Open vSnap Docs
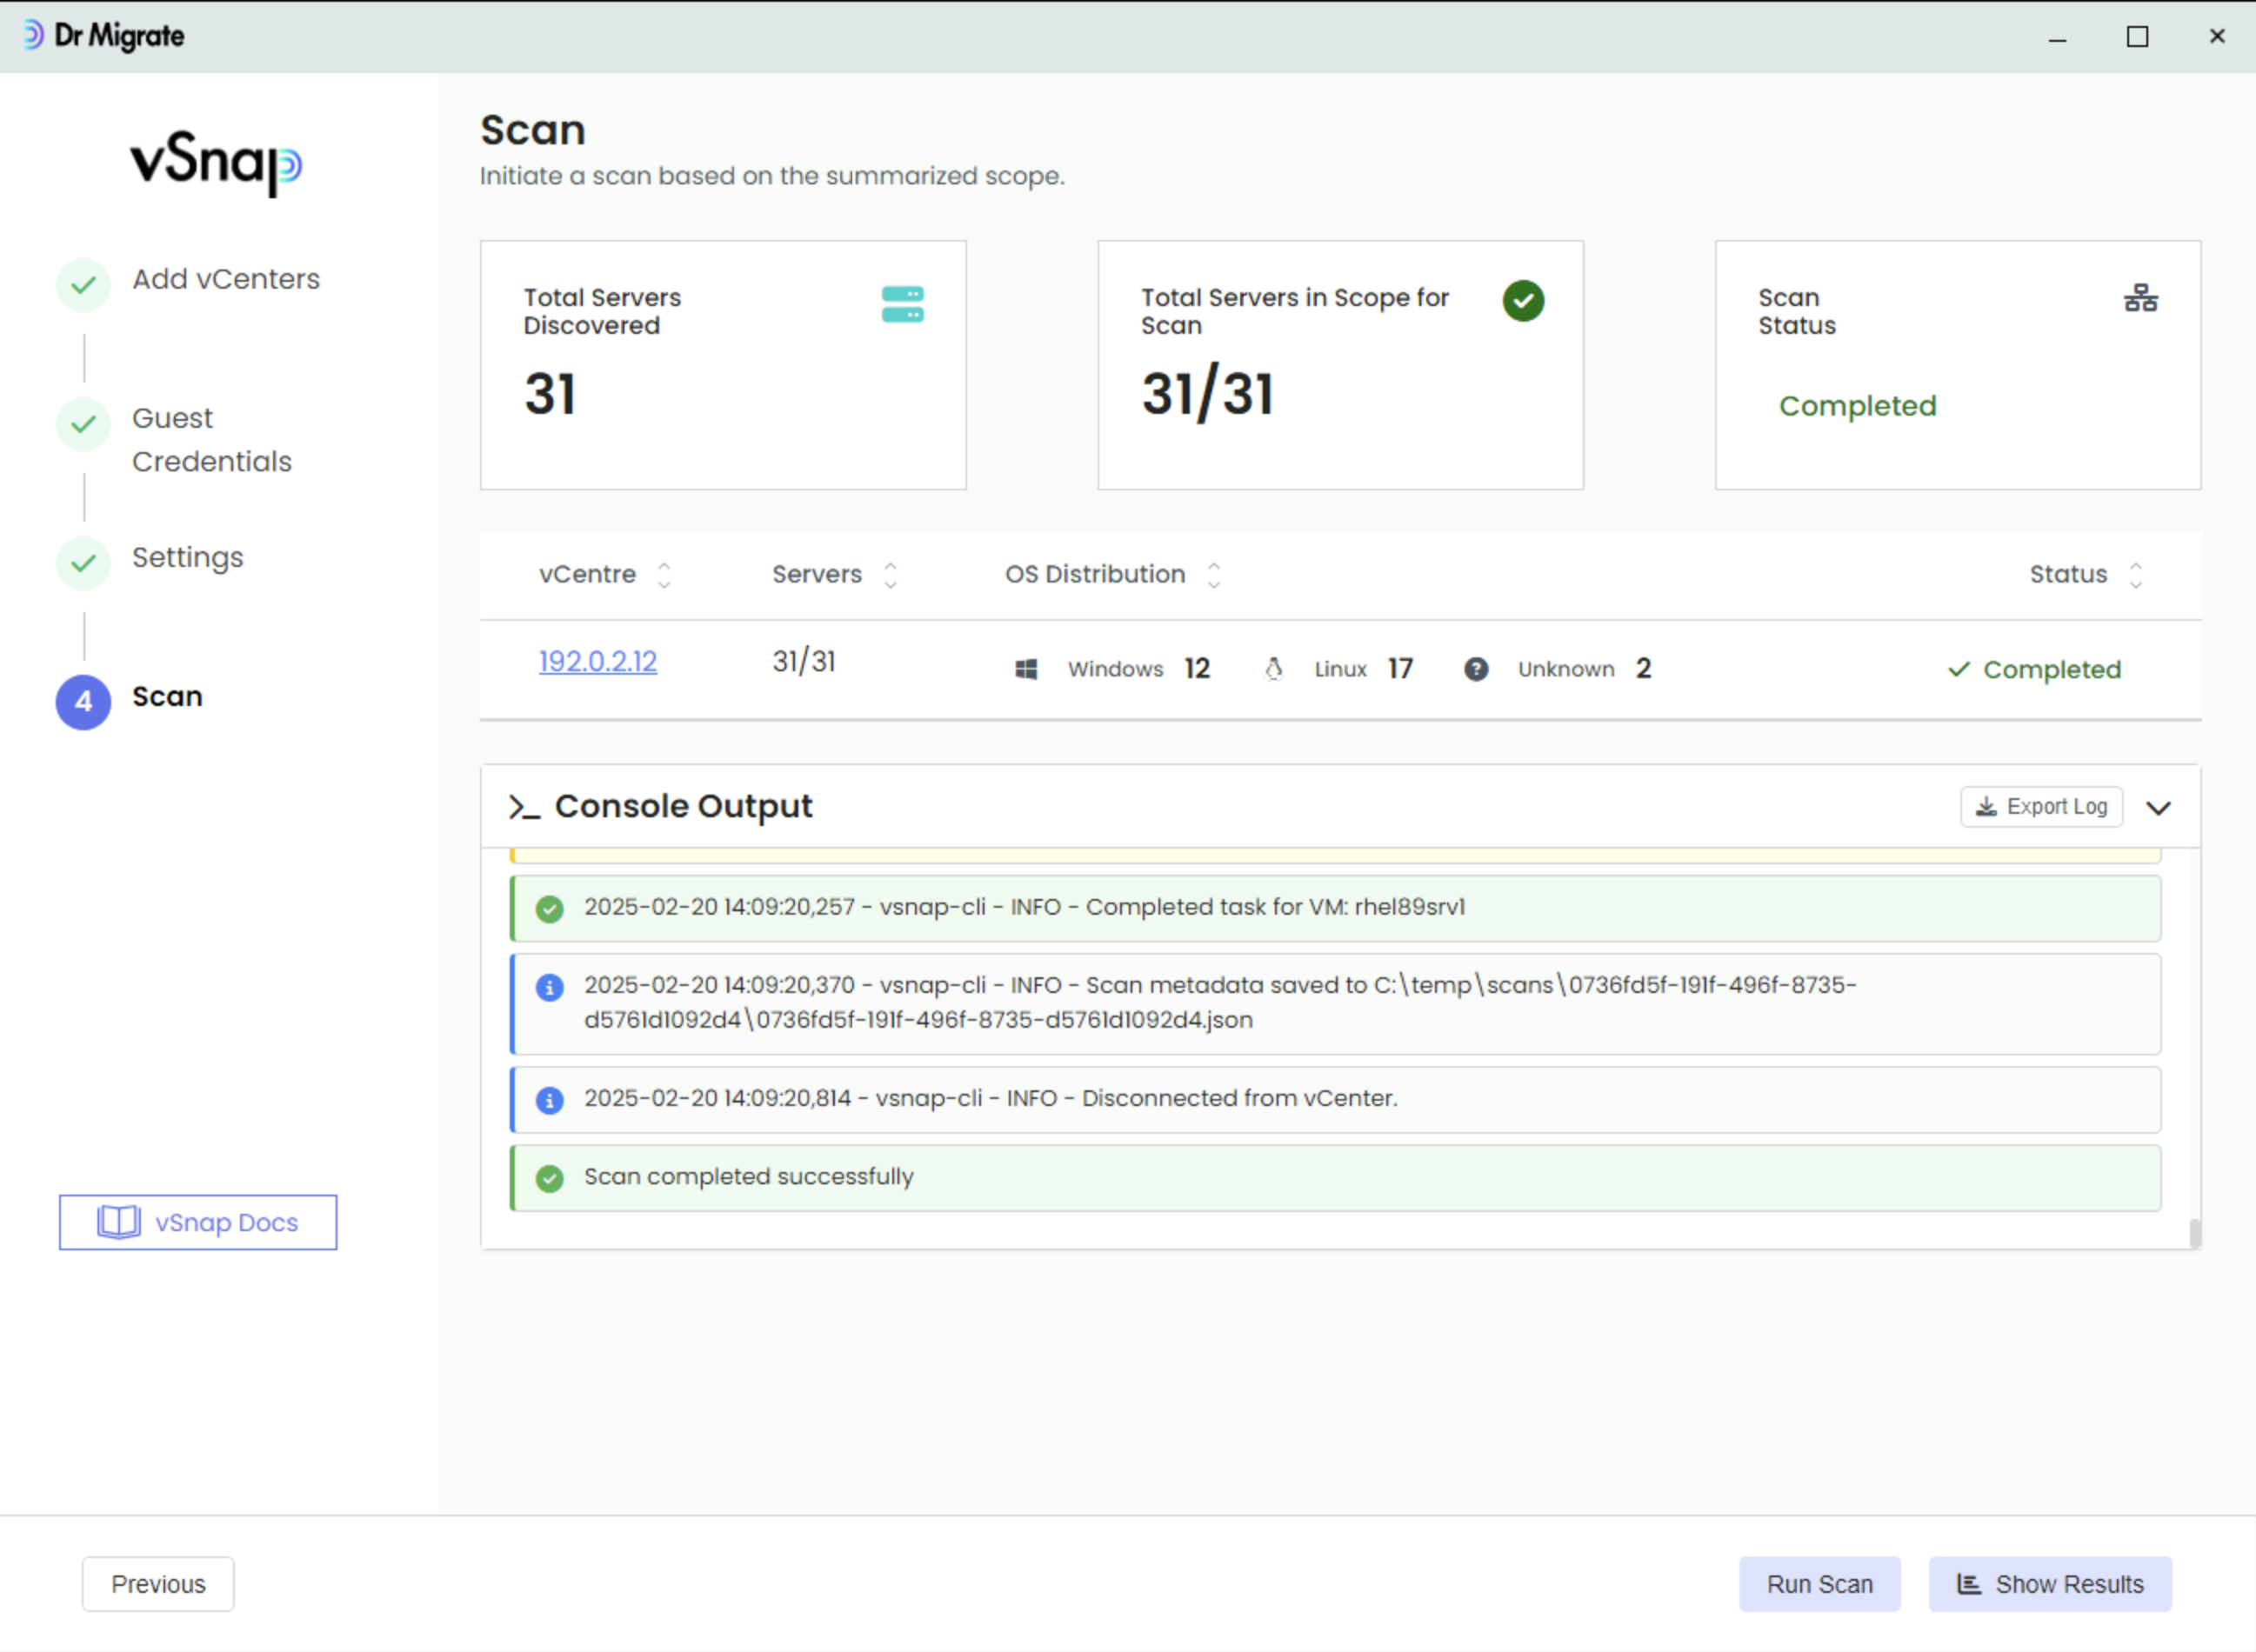Viewport: 2256px width, 1652px height. pyautogui.click(x=198, y=1222)
